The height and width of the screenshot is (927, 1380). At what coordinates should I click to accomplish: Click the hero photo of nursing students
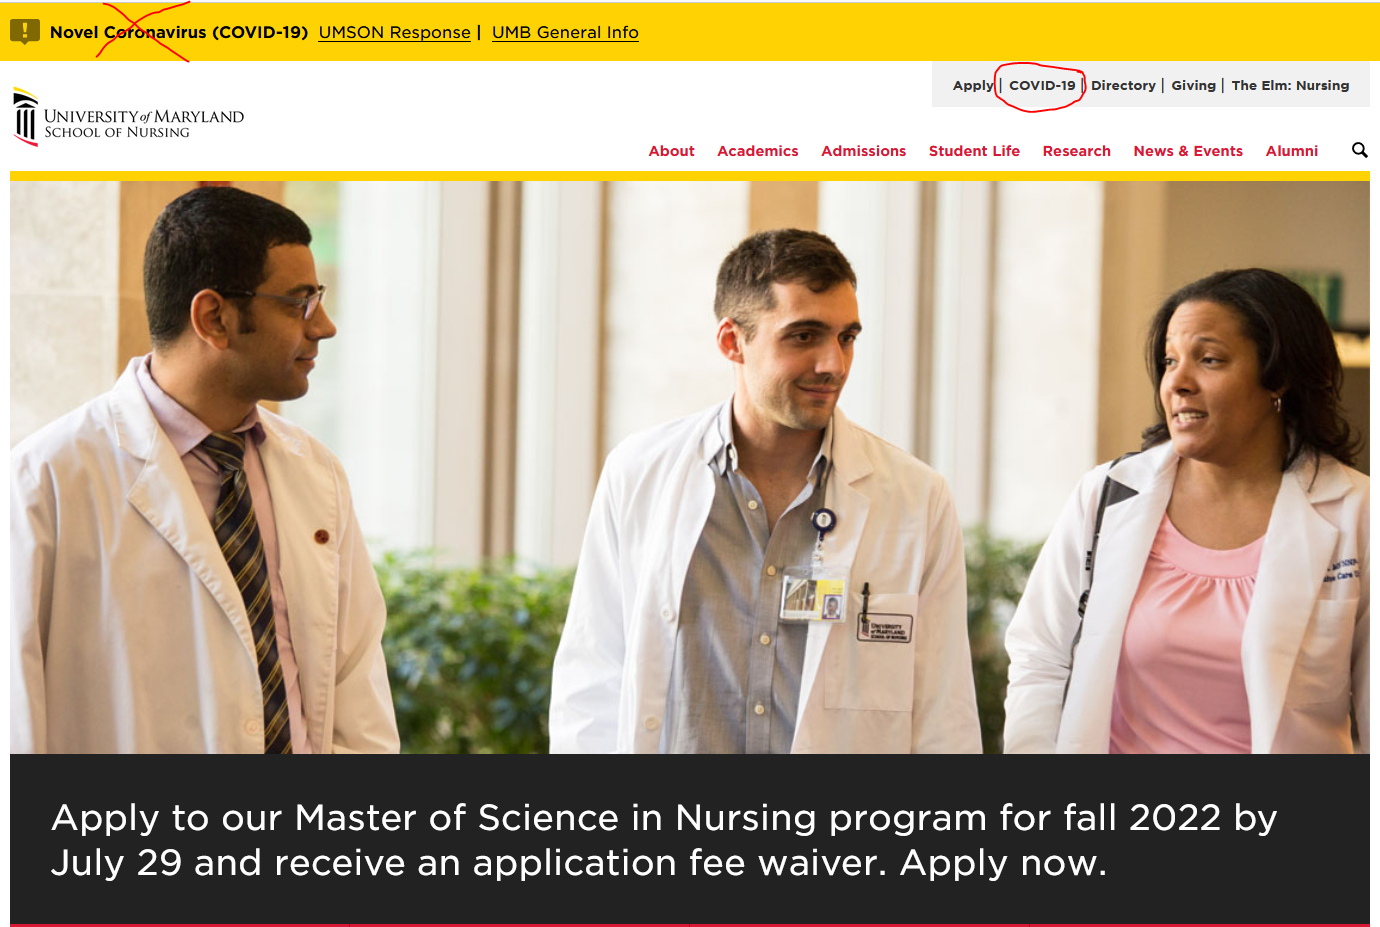click(690, 467)
